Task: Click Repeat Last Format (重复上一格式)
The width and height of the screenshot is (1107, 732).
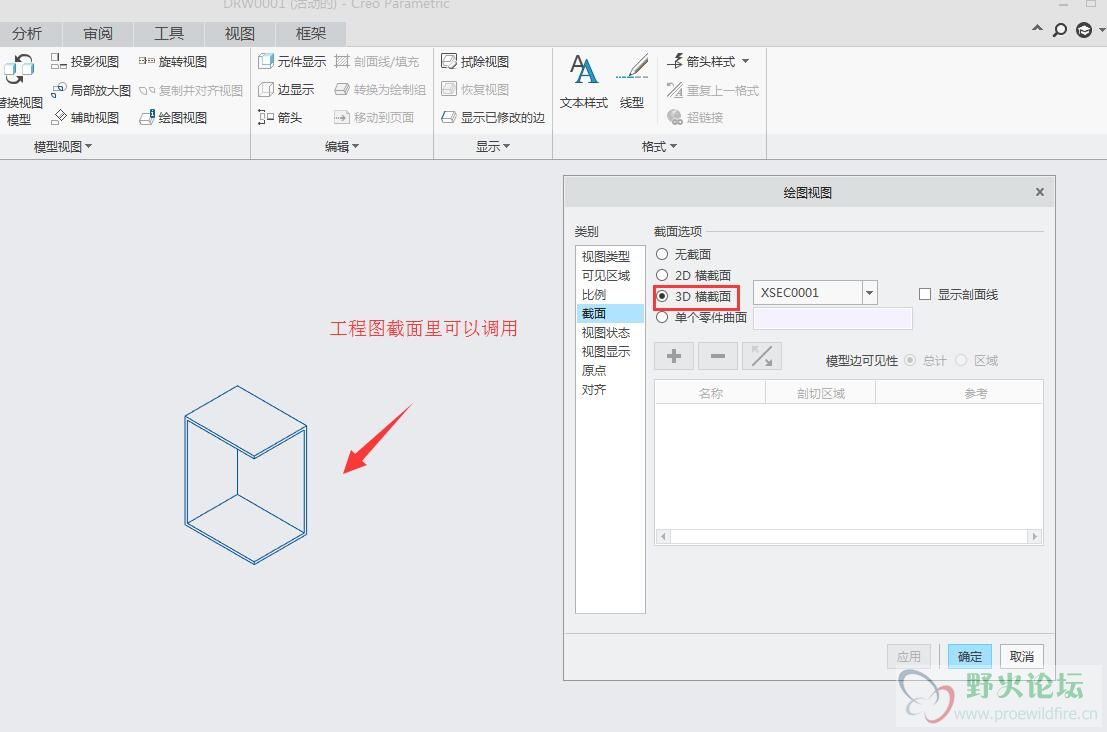Action: point(712,90)
